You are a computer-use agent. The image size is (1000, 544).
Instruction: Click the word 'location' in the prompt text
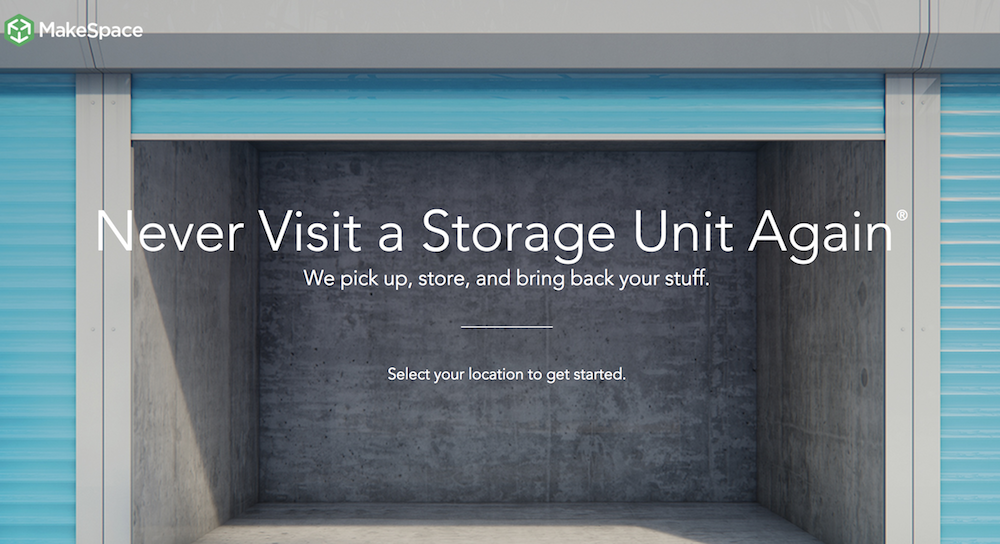point(496,374)
